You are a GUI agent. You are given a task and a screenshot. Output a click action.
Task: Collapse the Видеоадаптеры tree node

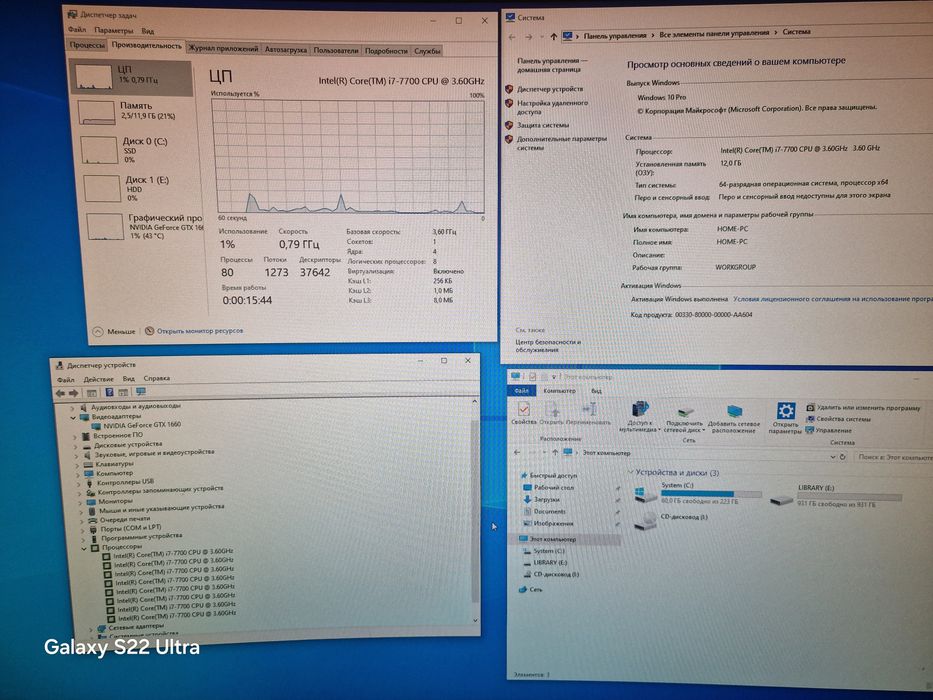click(73, 417)
